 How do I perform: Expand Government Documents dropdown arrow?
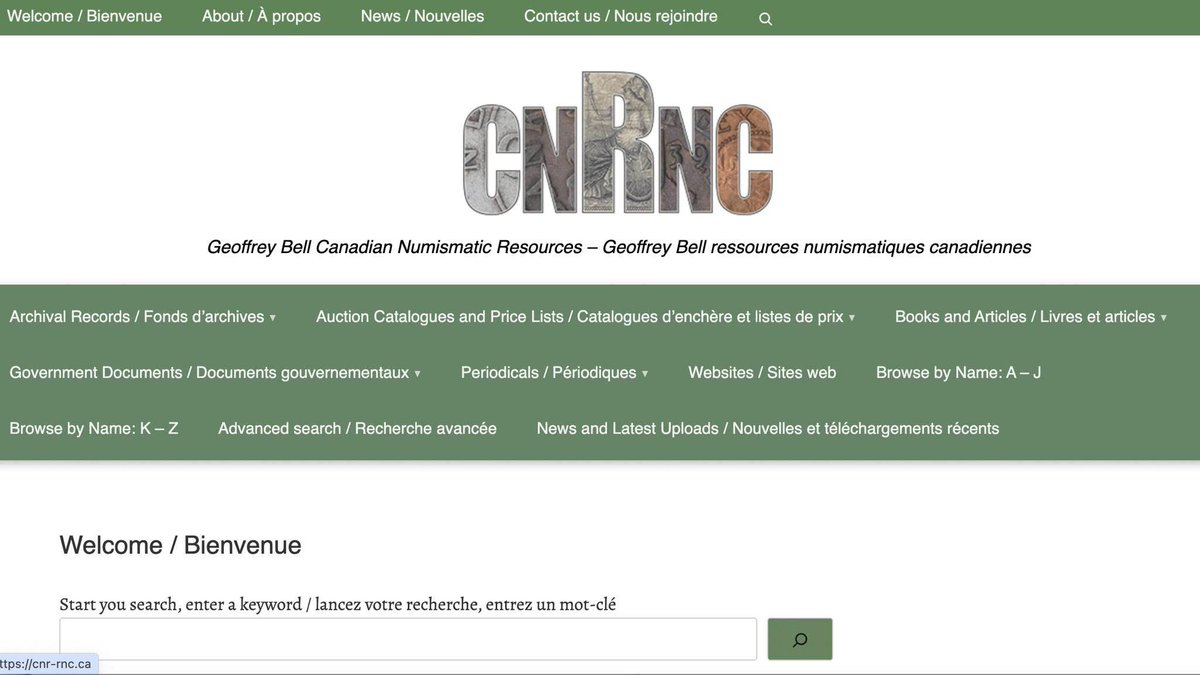coord(417,374)
